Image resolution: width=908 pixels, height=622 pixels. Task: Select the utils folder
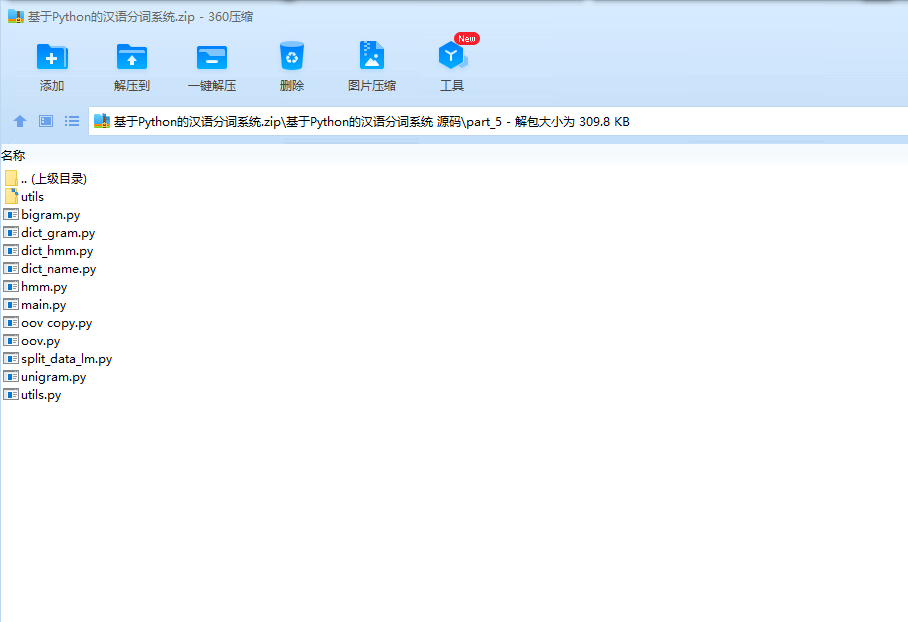pos(24,196)
